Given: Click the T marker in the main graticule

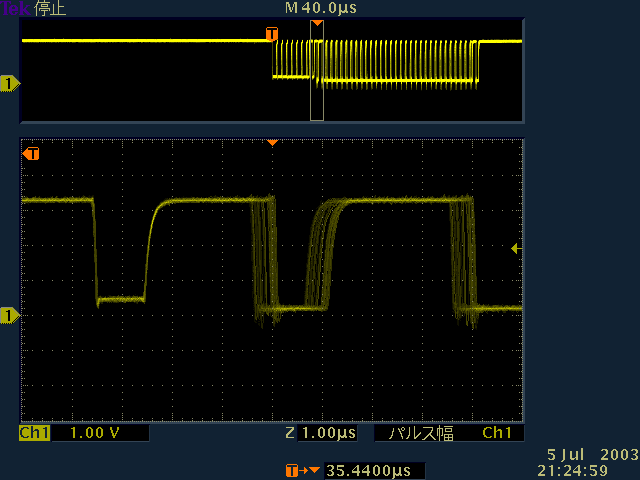Looking at the screenshot, I should coord(31,154).
